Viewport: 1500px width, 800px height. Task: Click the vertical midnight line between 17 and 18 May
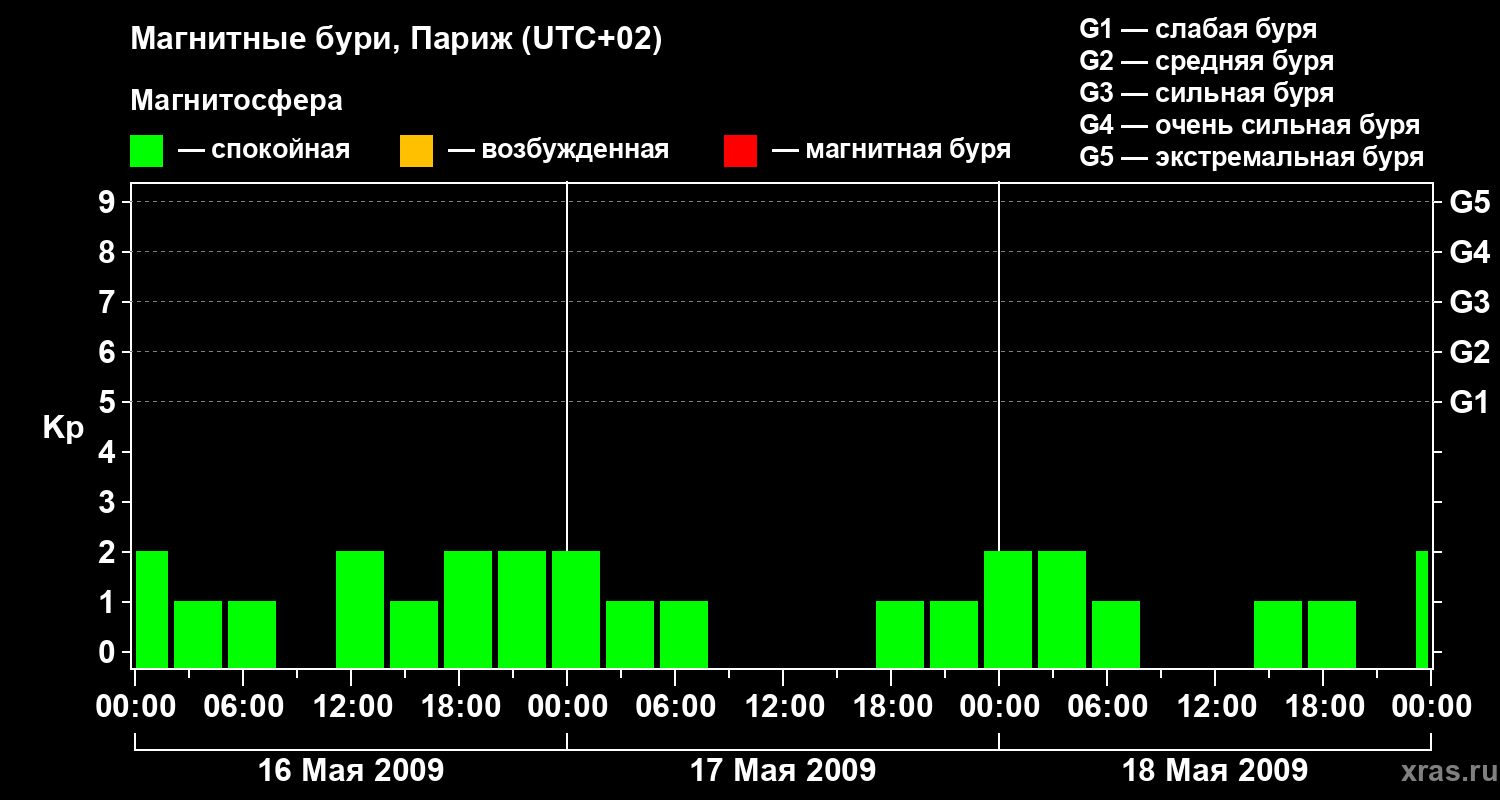pos(999,425)
